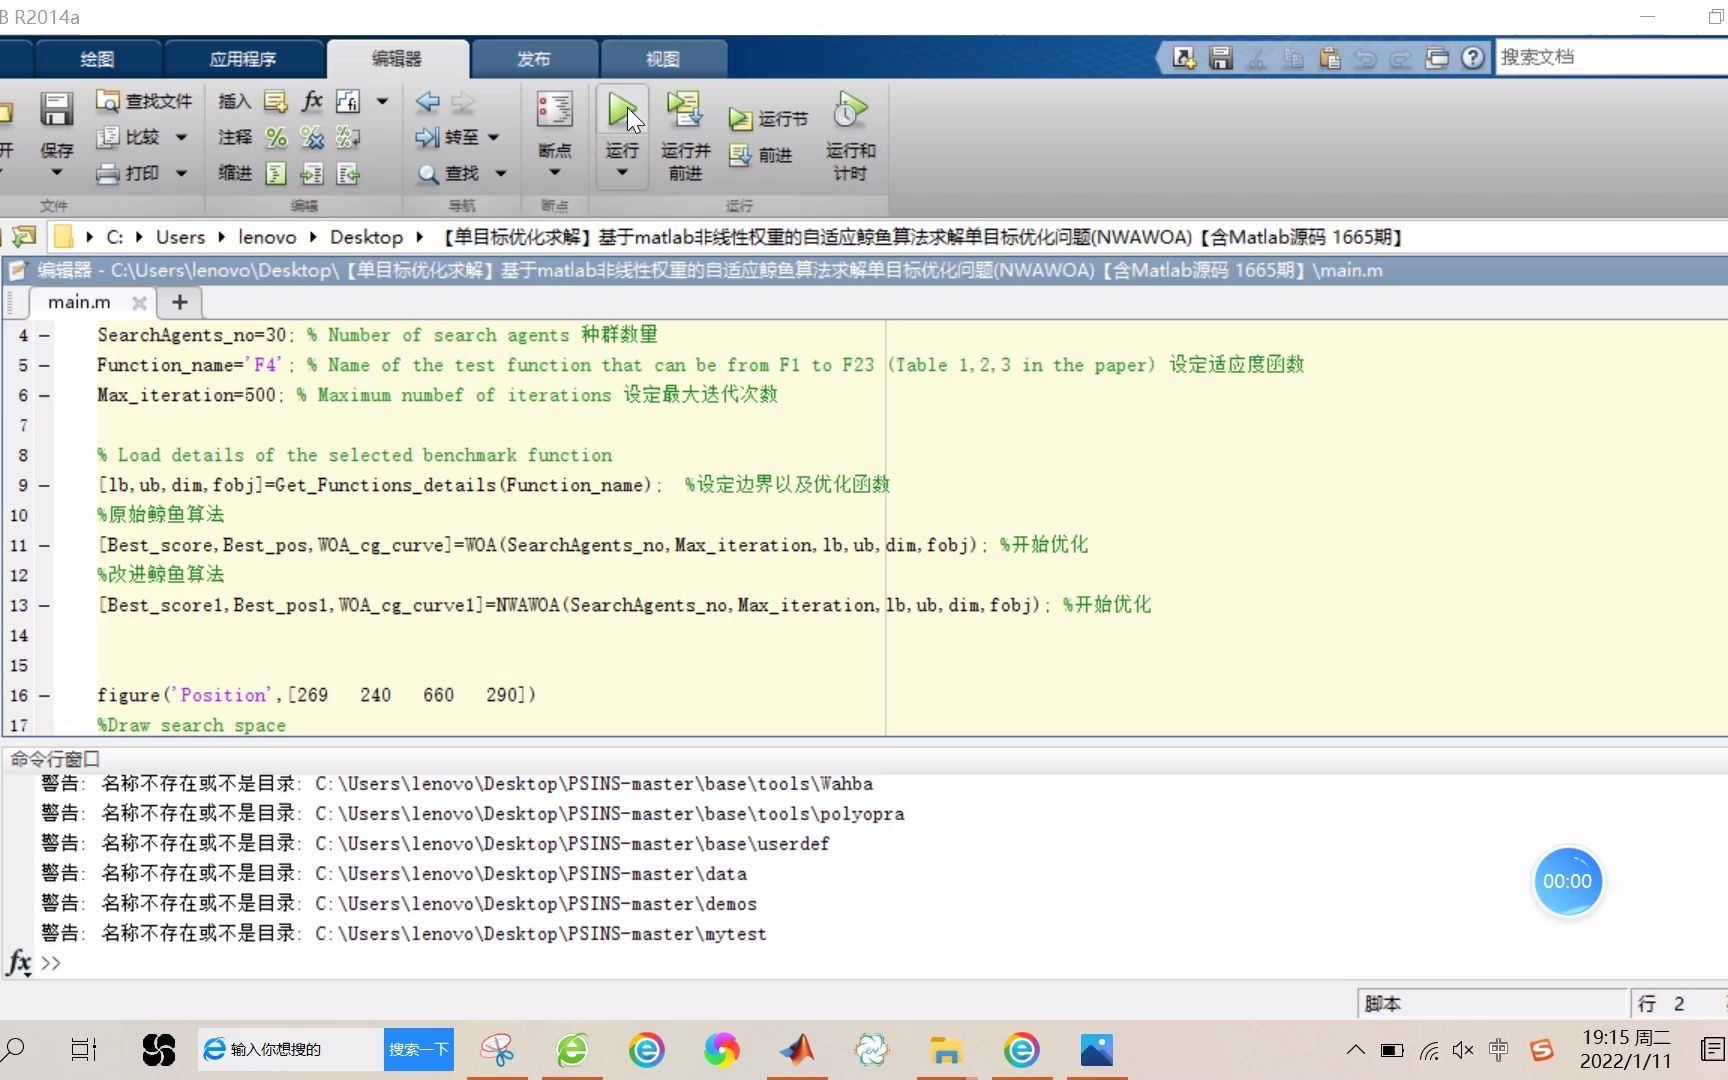Click the fixed-point data (fi) insert icon
Screen dimensions: 1728x1080
pyautogui.click(x=348, y=101)
